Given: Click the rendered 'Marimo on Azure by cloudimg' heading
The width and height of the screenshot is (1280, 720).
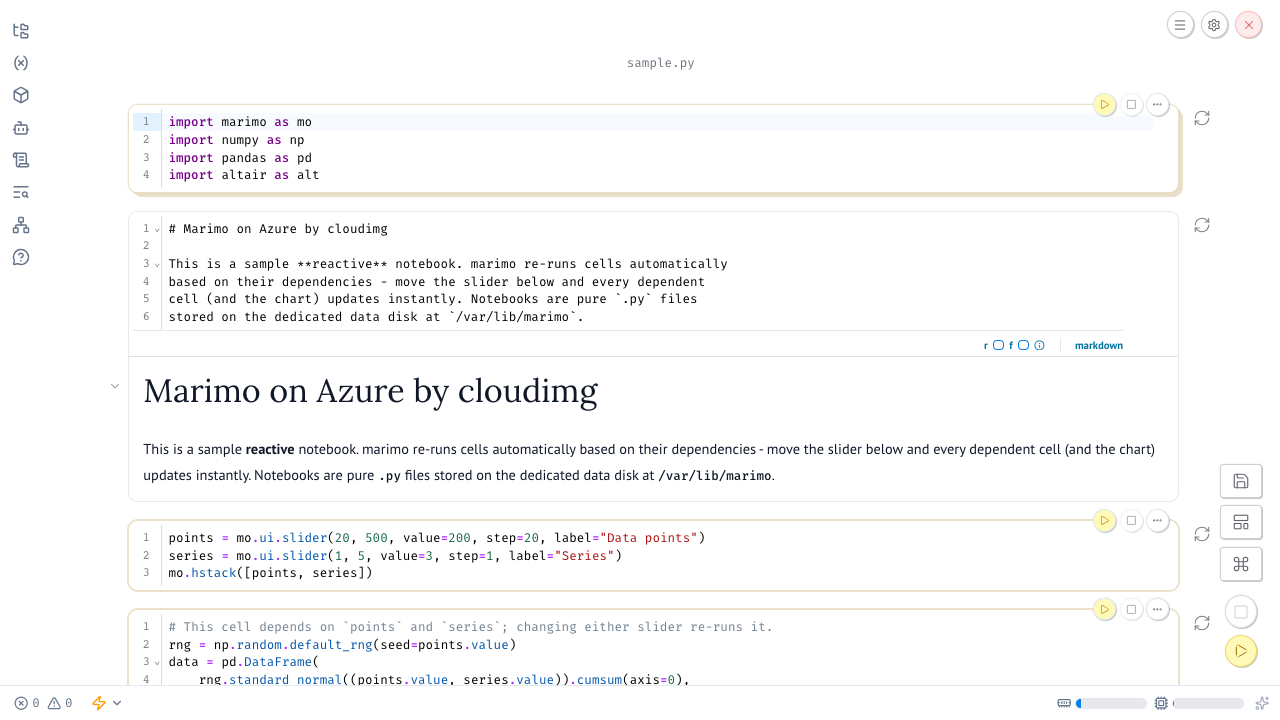Looking at the screenshot, I should (370, 391).
